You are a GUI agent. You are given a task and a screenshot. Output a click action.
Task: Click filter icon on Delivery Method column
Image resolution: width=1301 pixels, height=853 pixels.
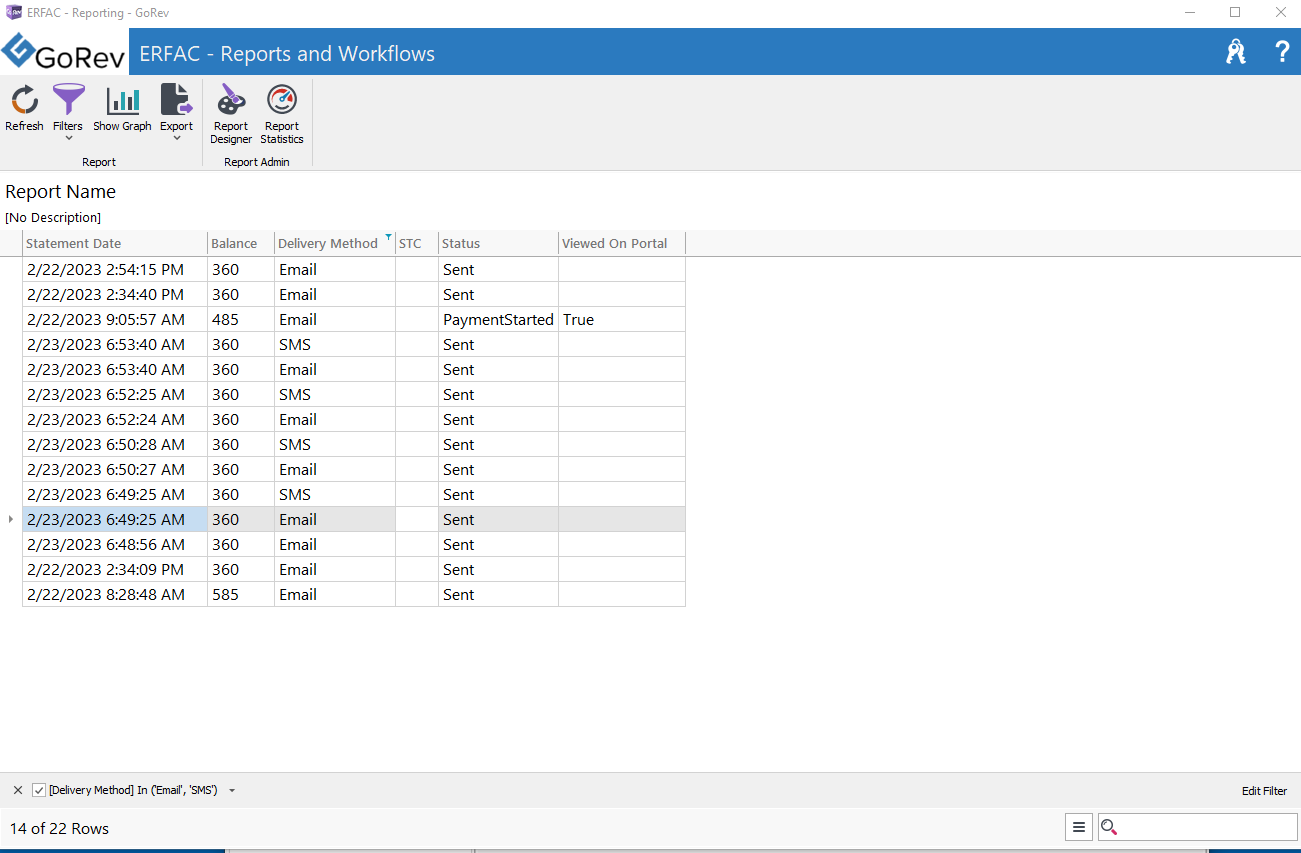[388, 238]
